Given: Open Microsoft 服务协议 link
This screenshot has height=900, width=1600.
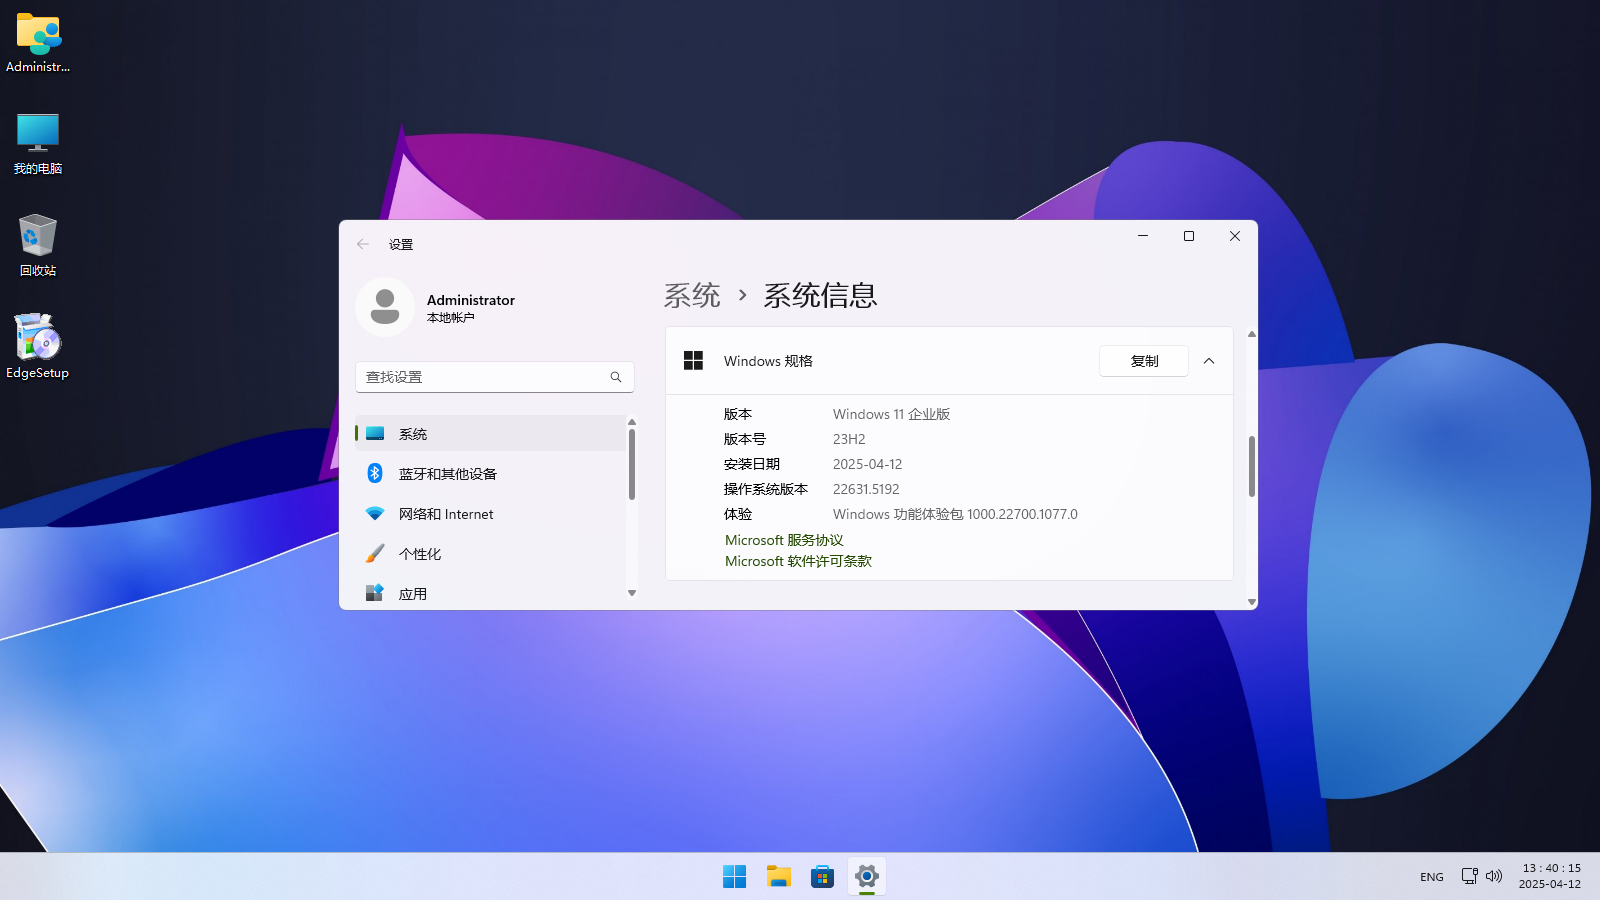Looking at the screenshot, I should (x=784, y=540).
